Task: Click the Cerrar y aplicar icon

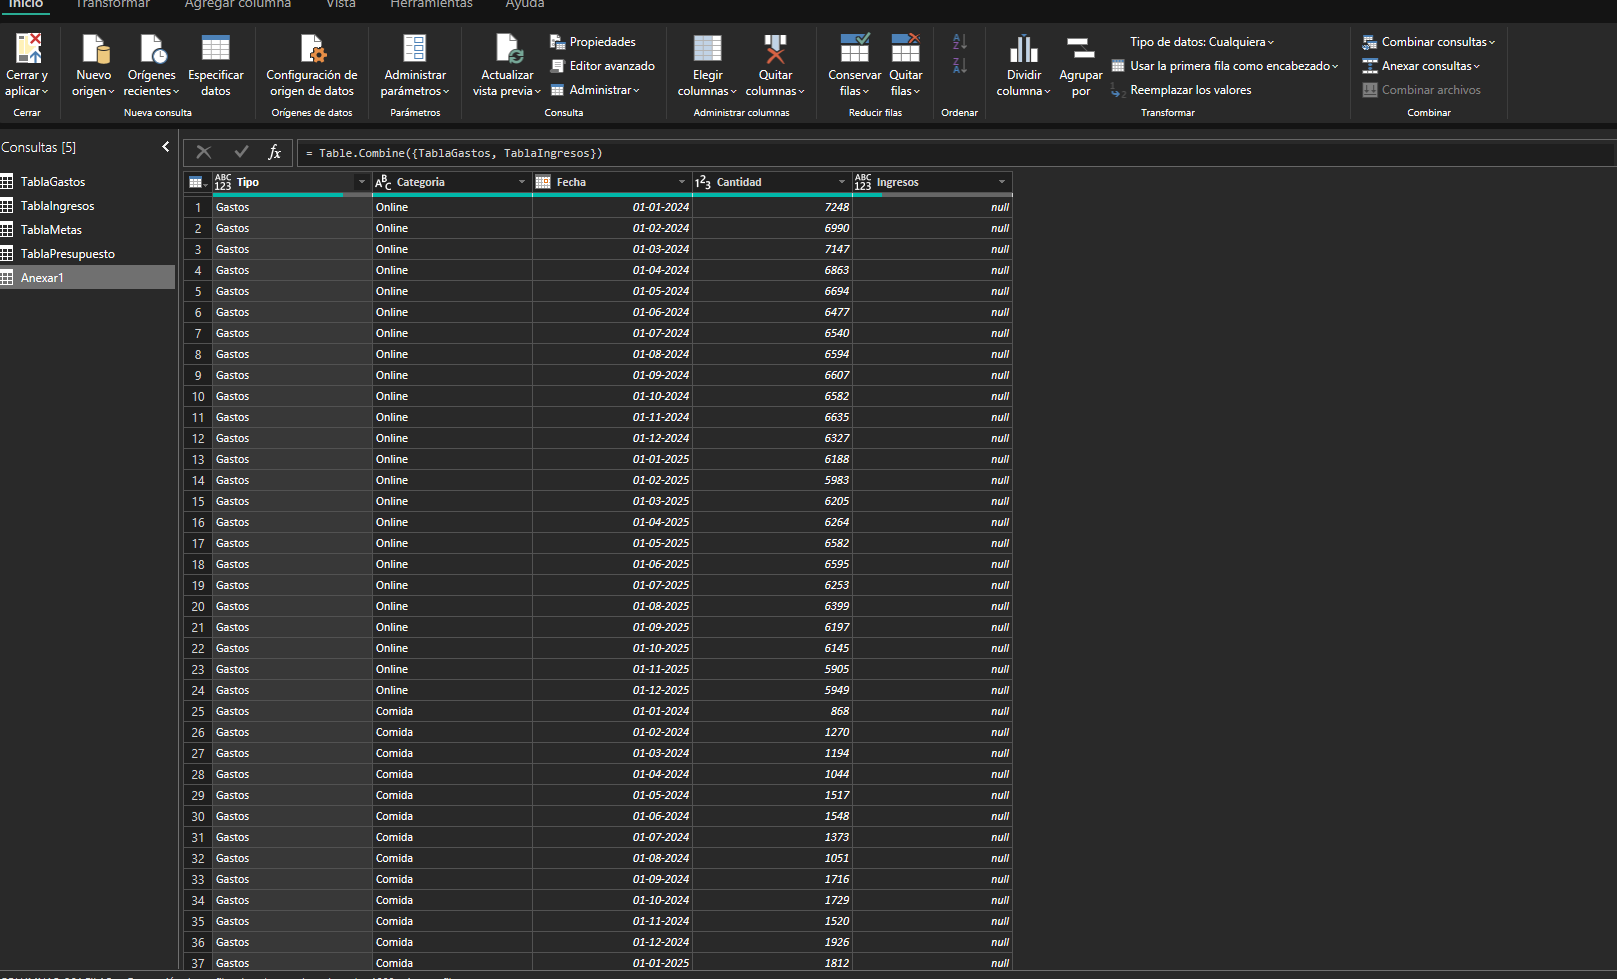Action: (x=28, y=49)
